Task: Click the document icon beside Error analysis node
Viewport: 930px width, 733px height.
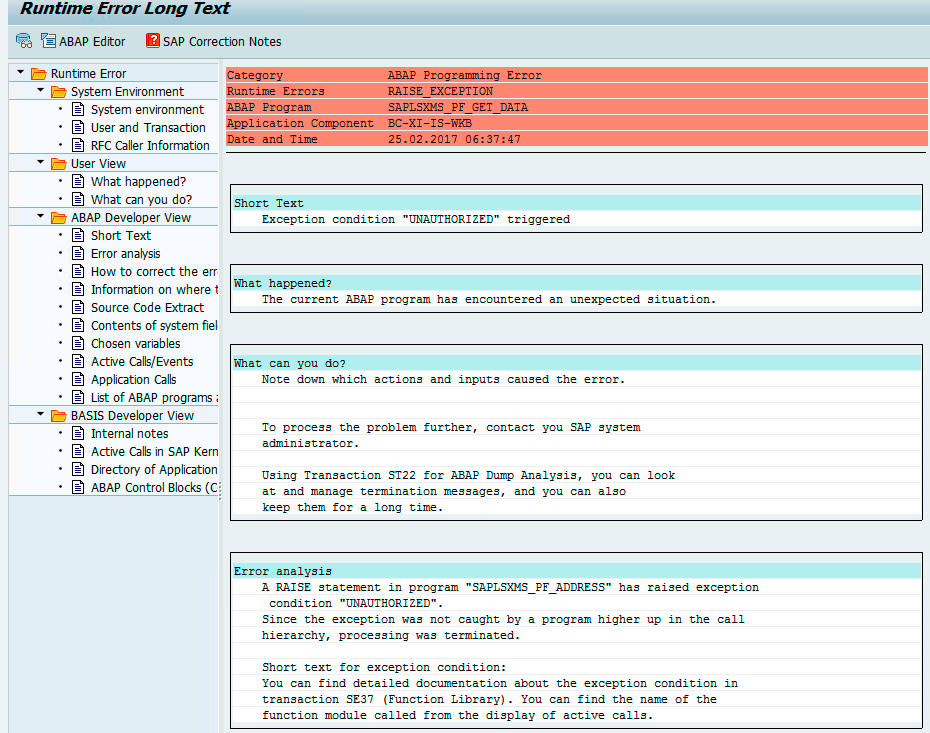Action: [78, 253]
